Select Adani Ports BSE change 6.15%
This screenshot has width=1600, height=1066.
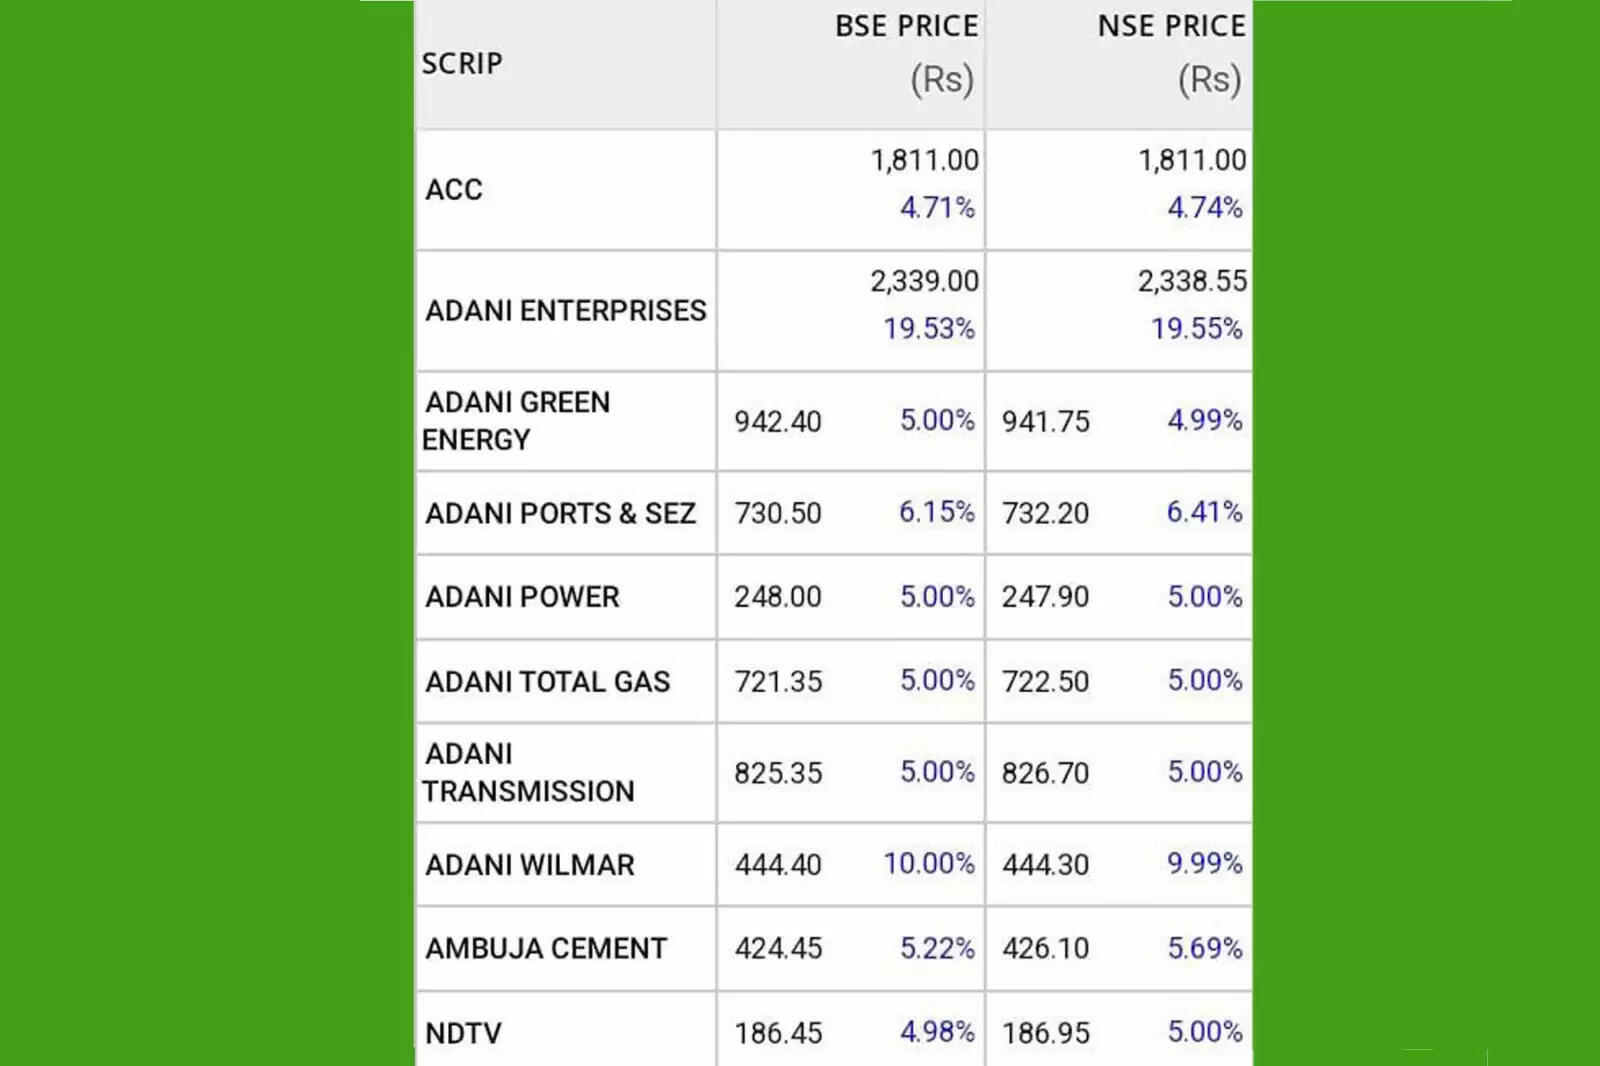pos(936,512)
